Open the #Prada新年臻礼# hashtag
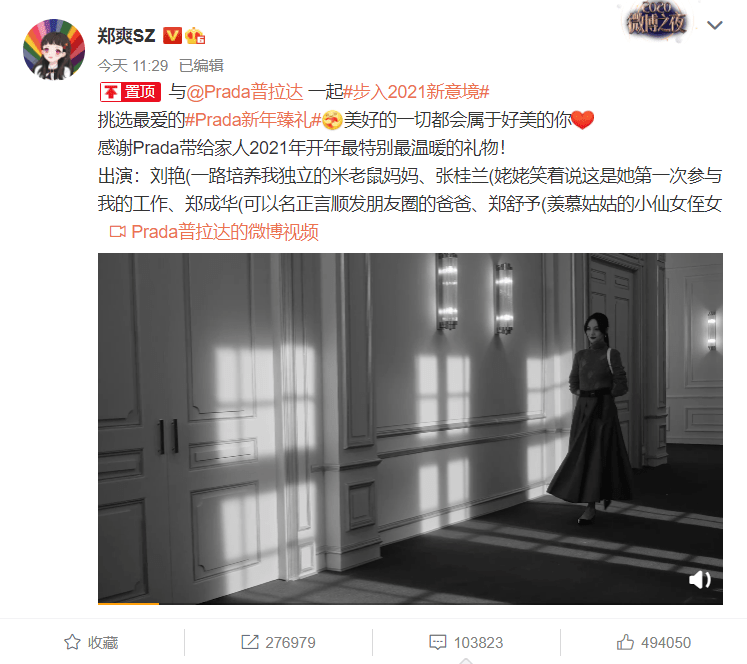The width and height of the screenshot is (747, 664). (x=253, y=120)
